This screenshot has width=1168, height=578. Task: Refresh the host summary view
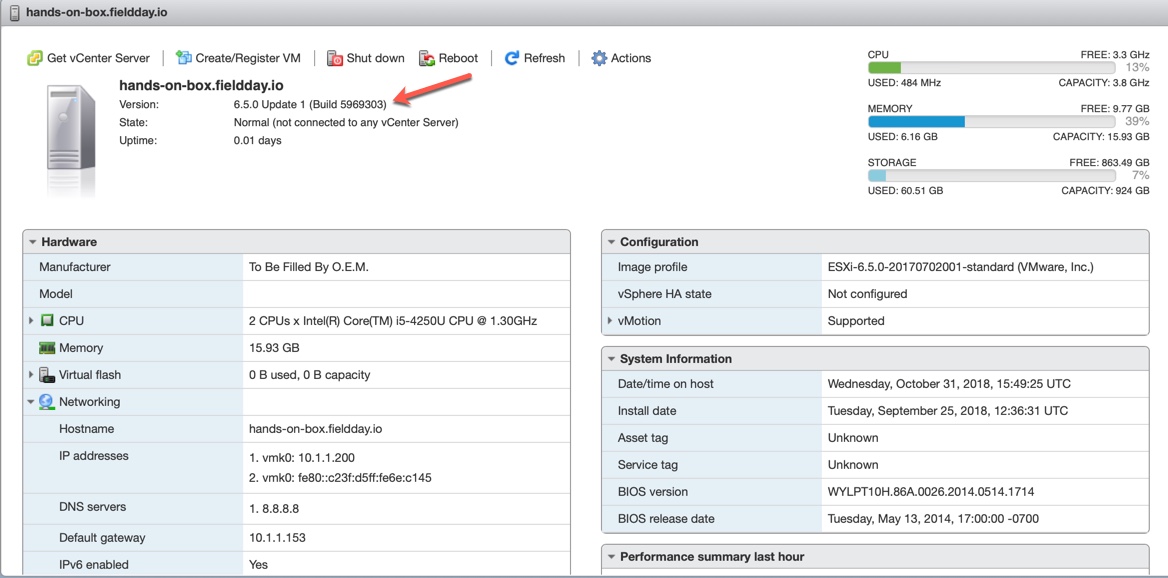pyautogui.click(x=535, y=58)
